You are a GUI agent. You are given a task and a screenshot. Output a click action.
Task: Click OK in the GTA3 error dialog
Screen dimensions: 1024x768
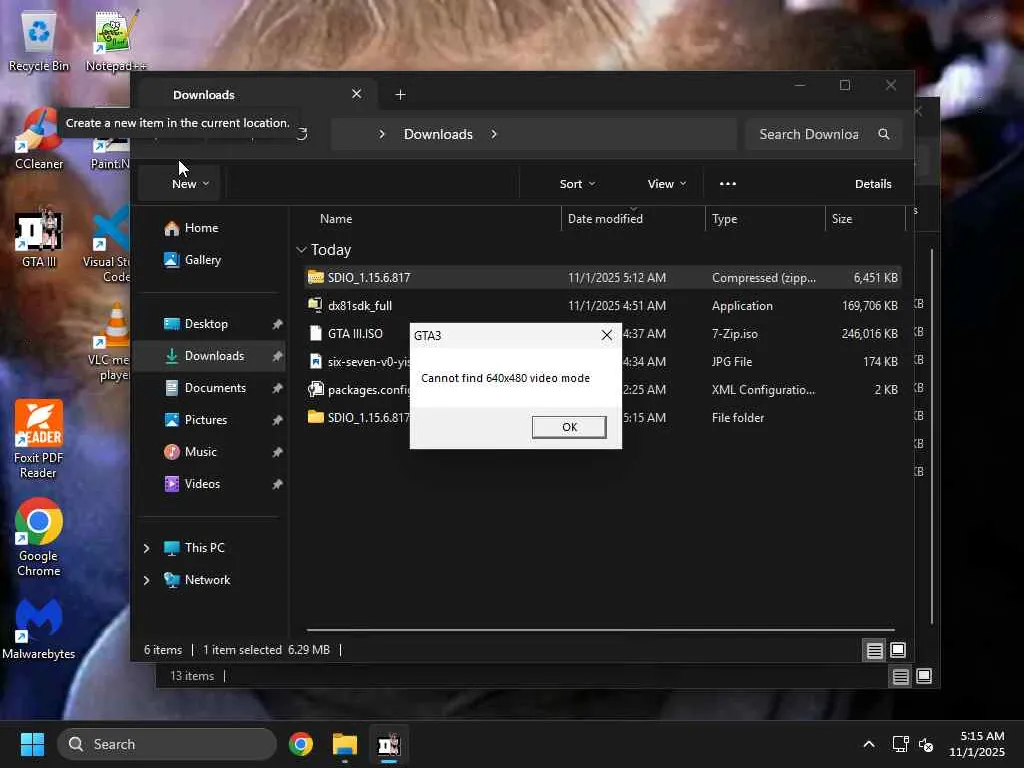point(569,427)
